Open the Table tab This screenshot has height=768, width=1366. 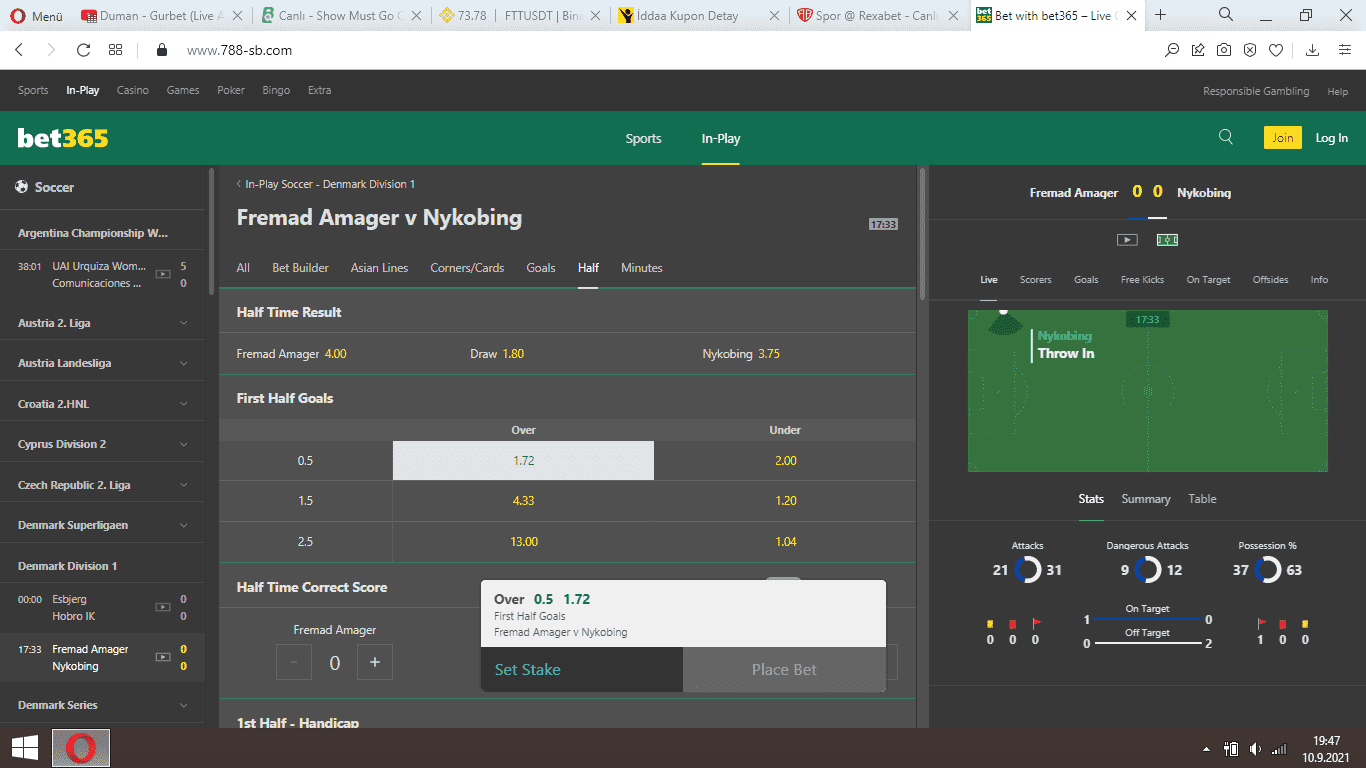[x=1202, y=499]
